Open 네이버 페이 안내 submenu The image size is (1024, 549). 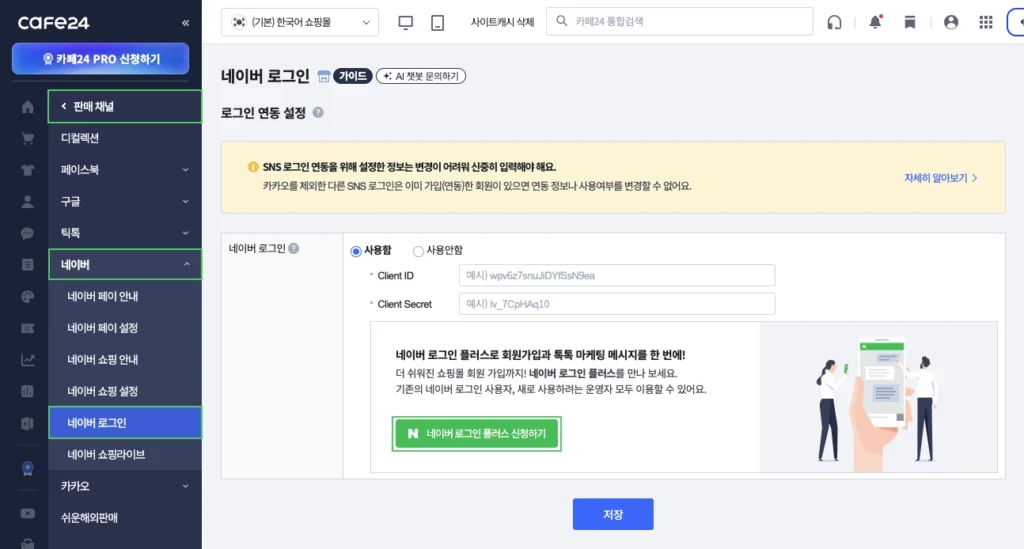point(124,296)
